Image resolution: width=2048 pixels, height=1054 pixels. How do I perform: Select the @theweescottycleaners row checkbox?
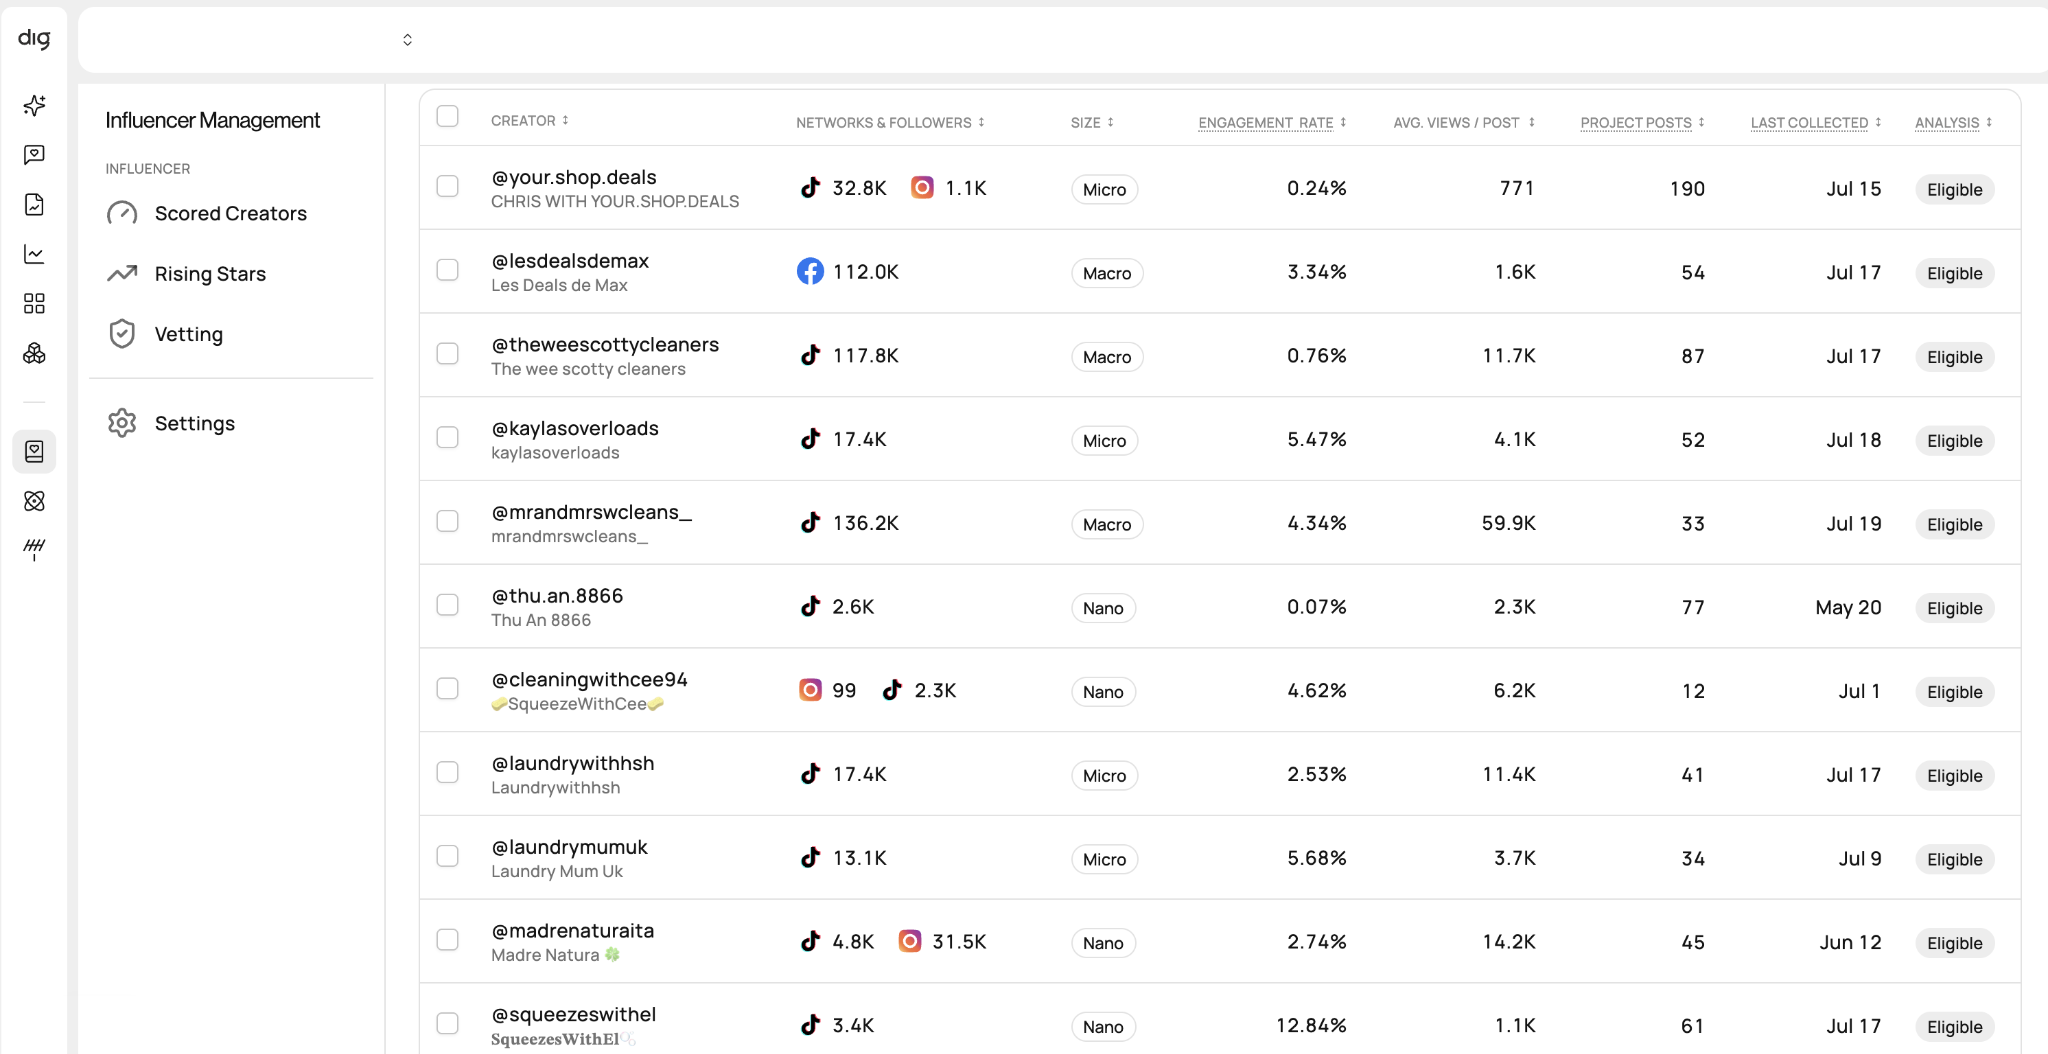[x=448, y=354]
